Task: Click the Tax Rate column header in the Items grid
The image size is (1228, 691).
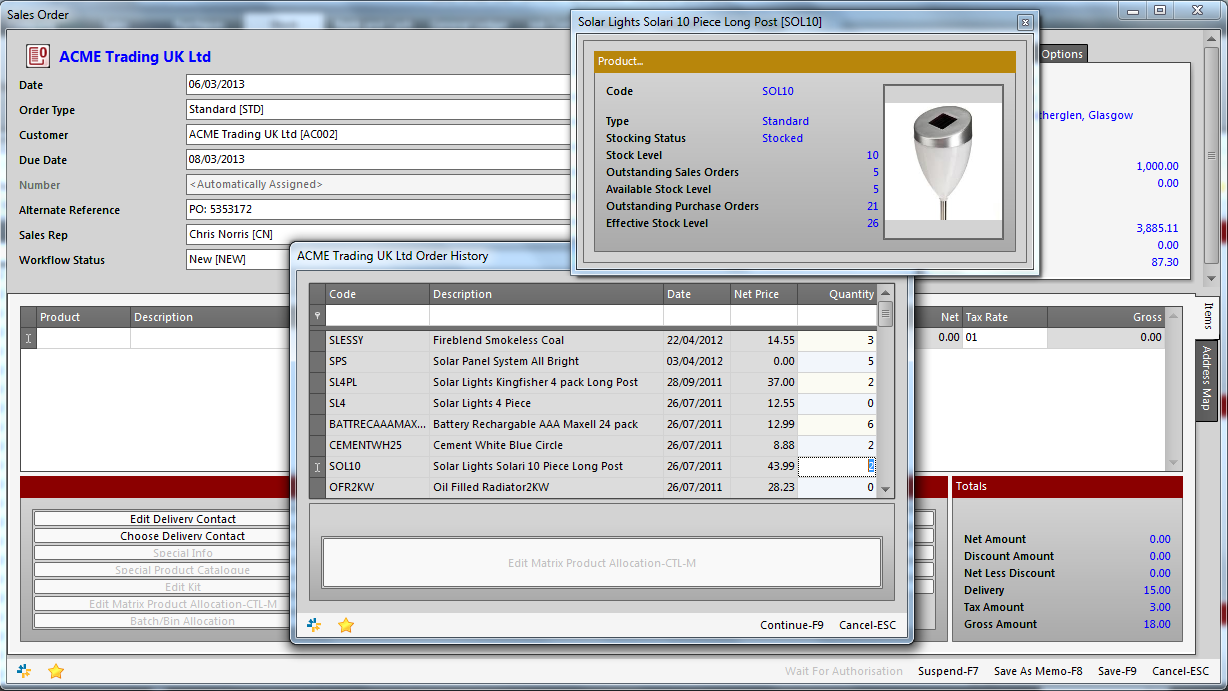Action: [x=1004, y=317]
